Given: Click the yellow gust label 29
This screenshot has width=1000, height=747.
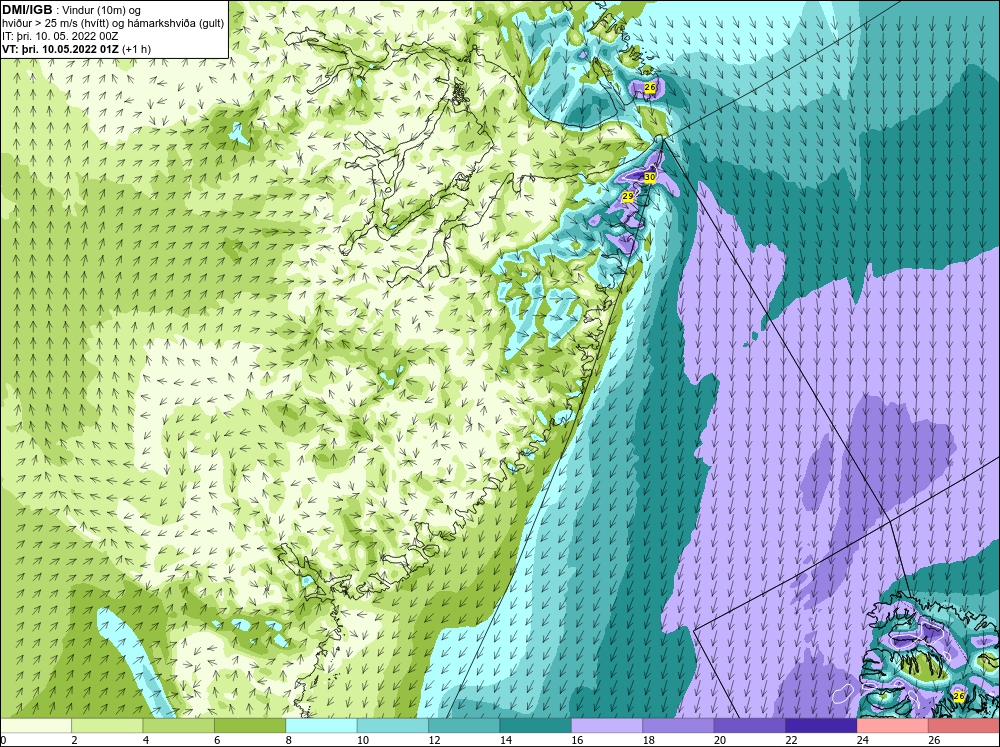Looking at the screenshot, I should [x=628, y=196].
